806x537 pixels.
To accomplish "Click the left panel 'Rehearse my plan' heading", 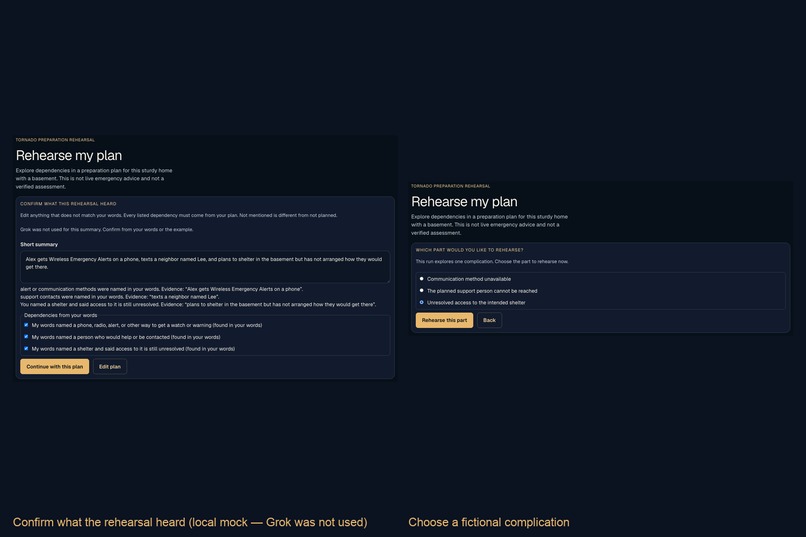I will click(x=69, y=155).
